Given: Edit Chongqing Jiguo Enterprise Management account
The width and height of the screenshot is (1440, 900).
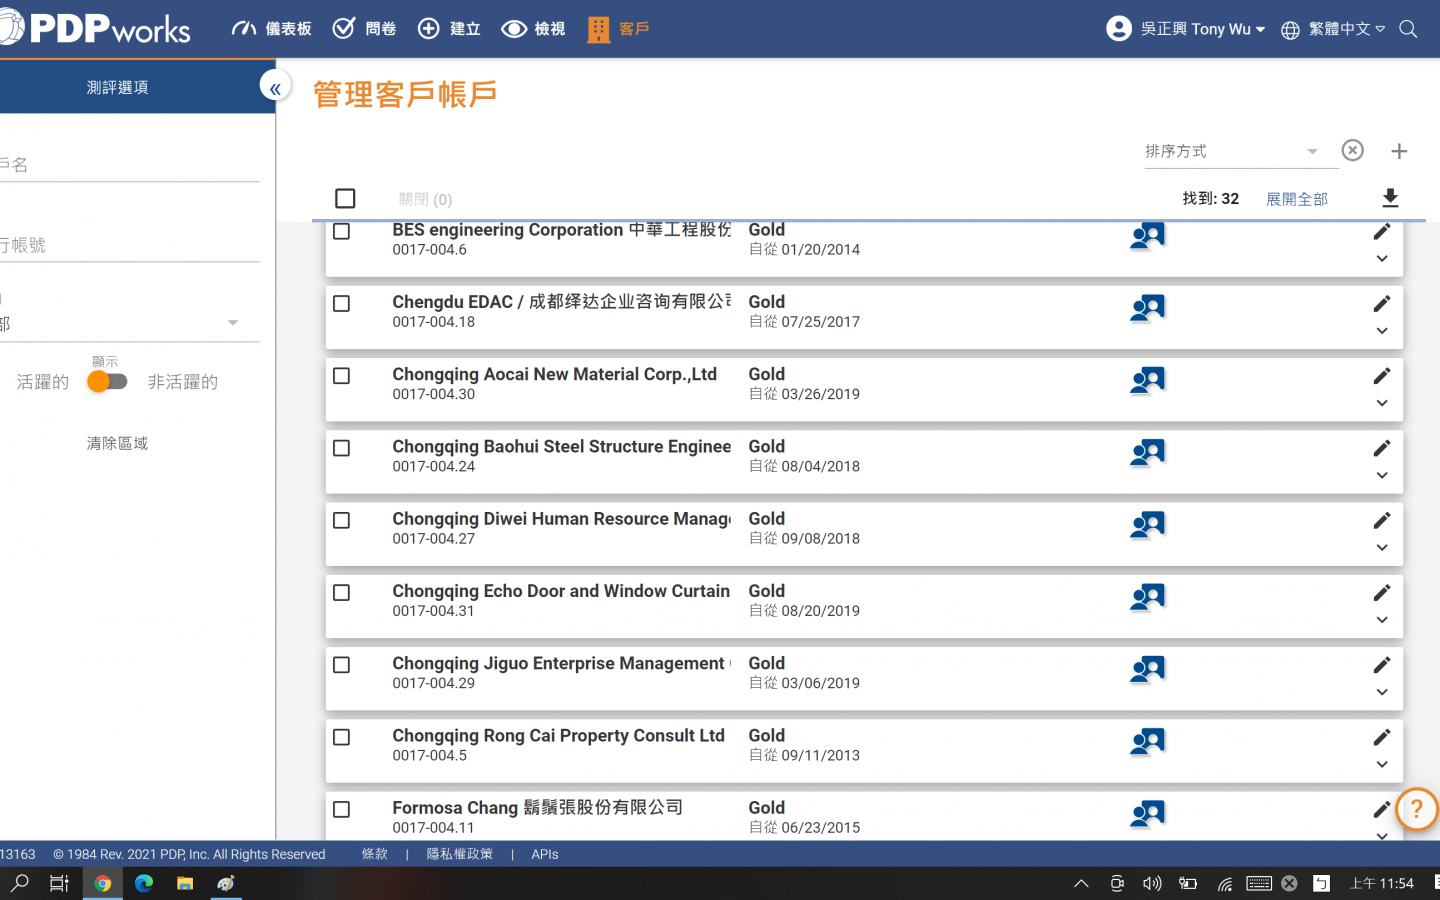Looking at the screenshot, I should (x=1382, y=664).
